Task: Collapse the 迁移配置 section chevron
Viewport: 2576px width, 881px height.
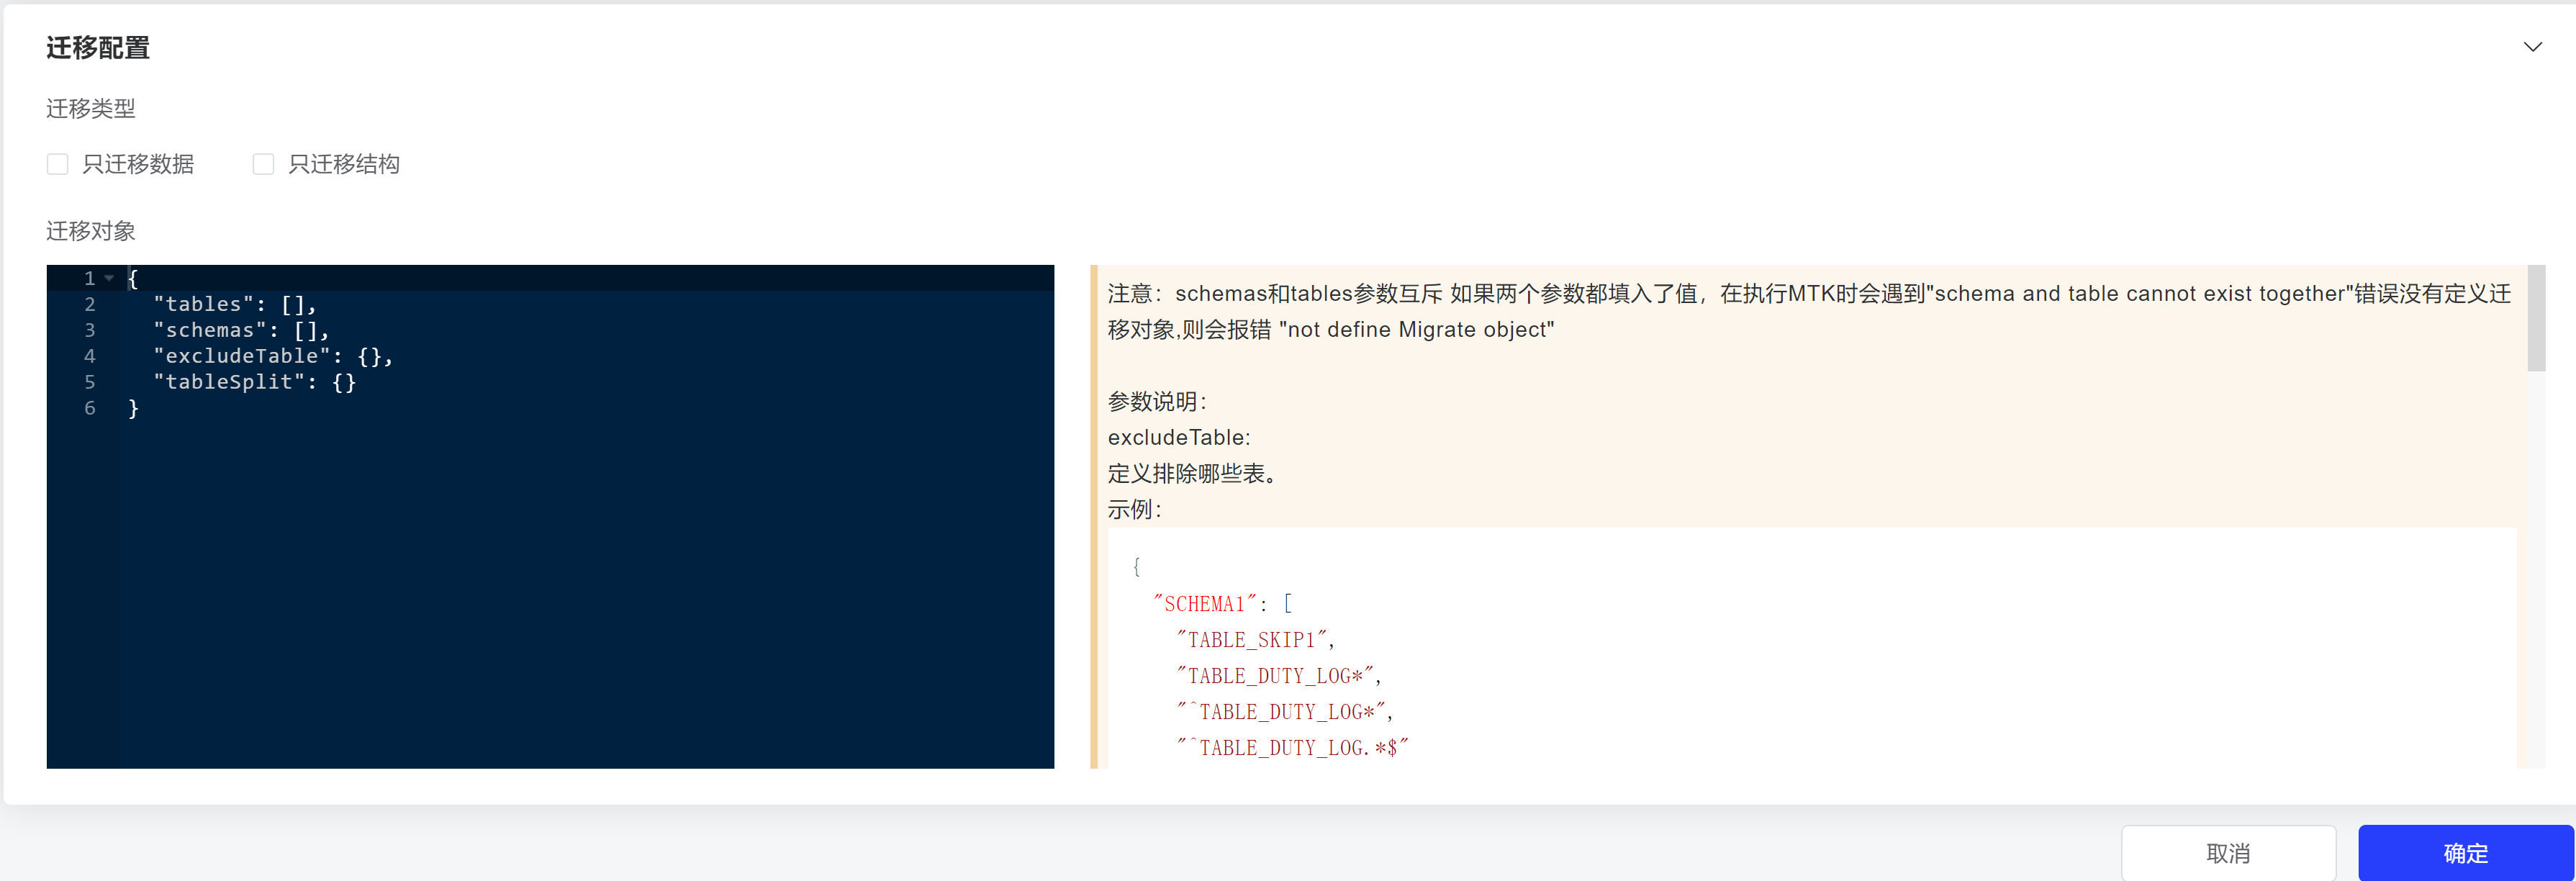Action: tap(2532, 47)
